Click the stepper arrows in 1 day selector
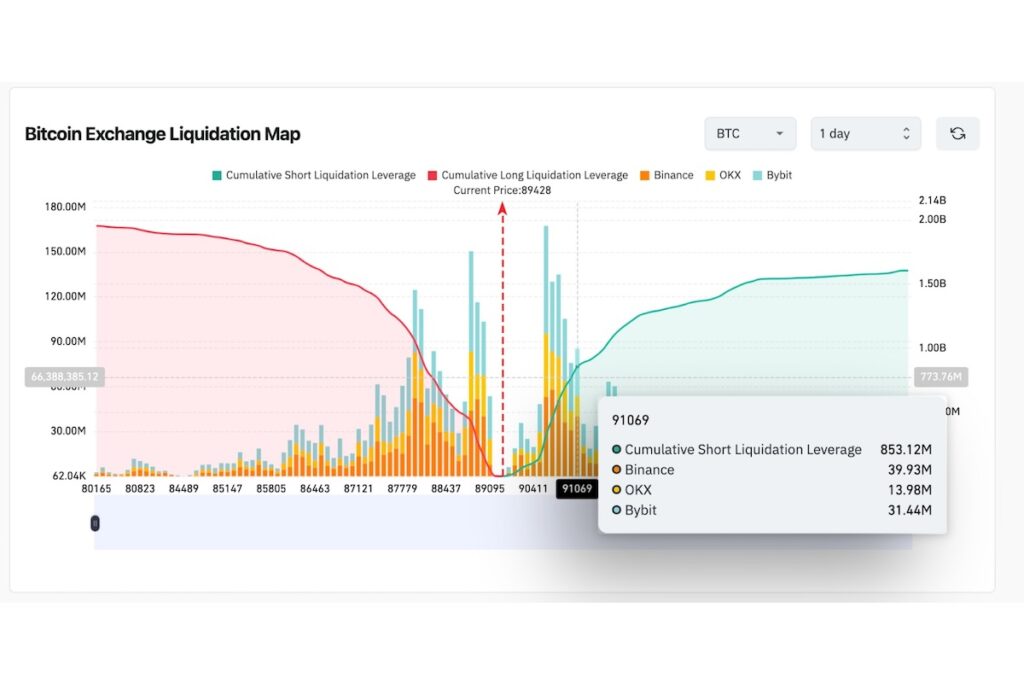The height and width of the screenshot is (683, 1024). point(906,134)
